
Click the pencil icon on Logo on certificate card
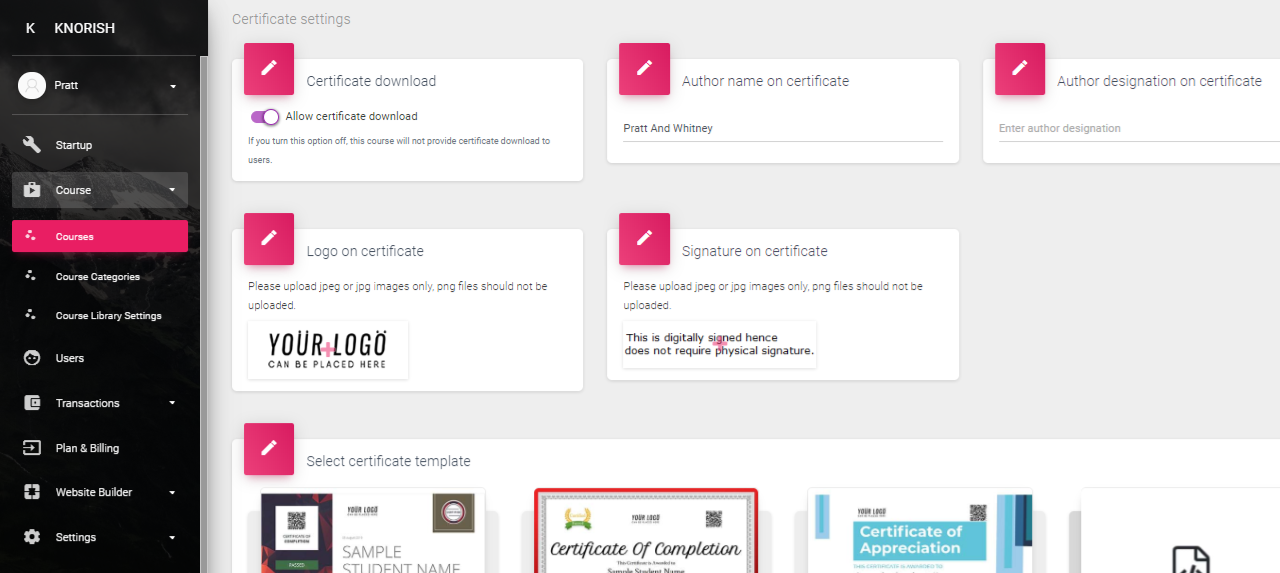[269, 238]
